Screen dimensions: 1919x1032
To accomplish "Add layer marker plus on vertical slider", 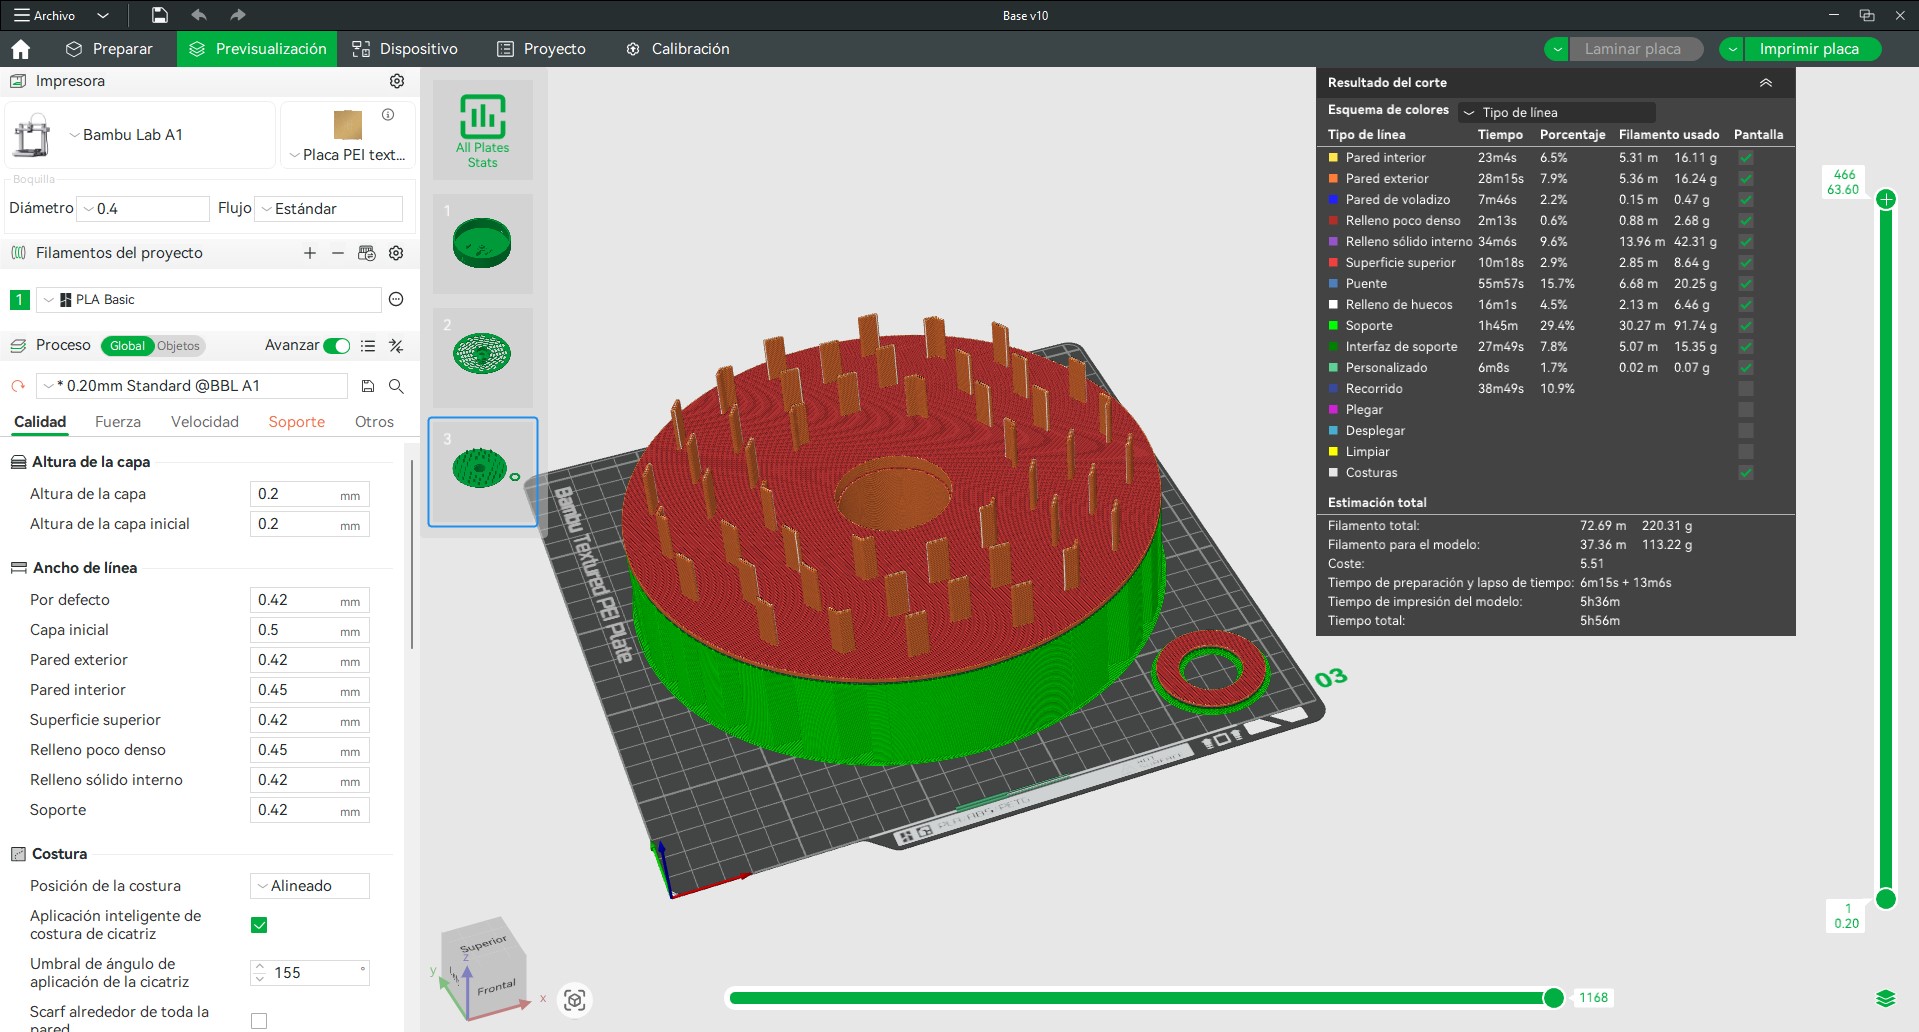I will (1886, 199).
